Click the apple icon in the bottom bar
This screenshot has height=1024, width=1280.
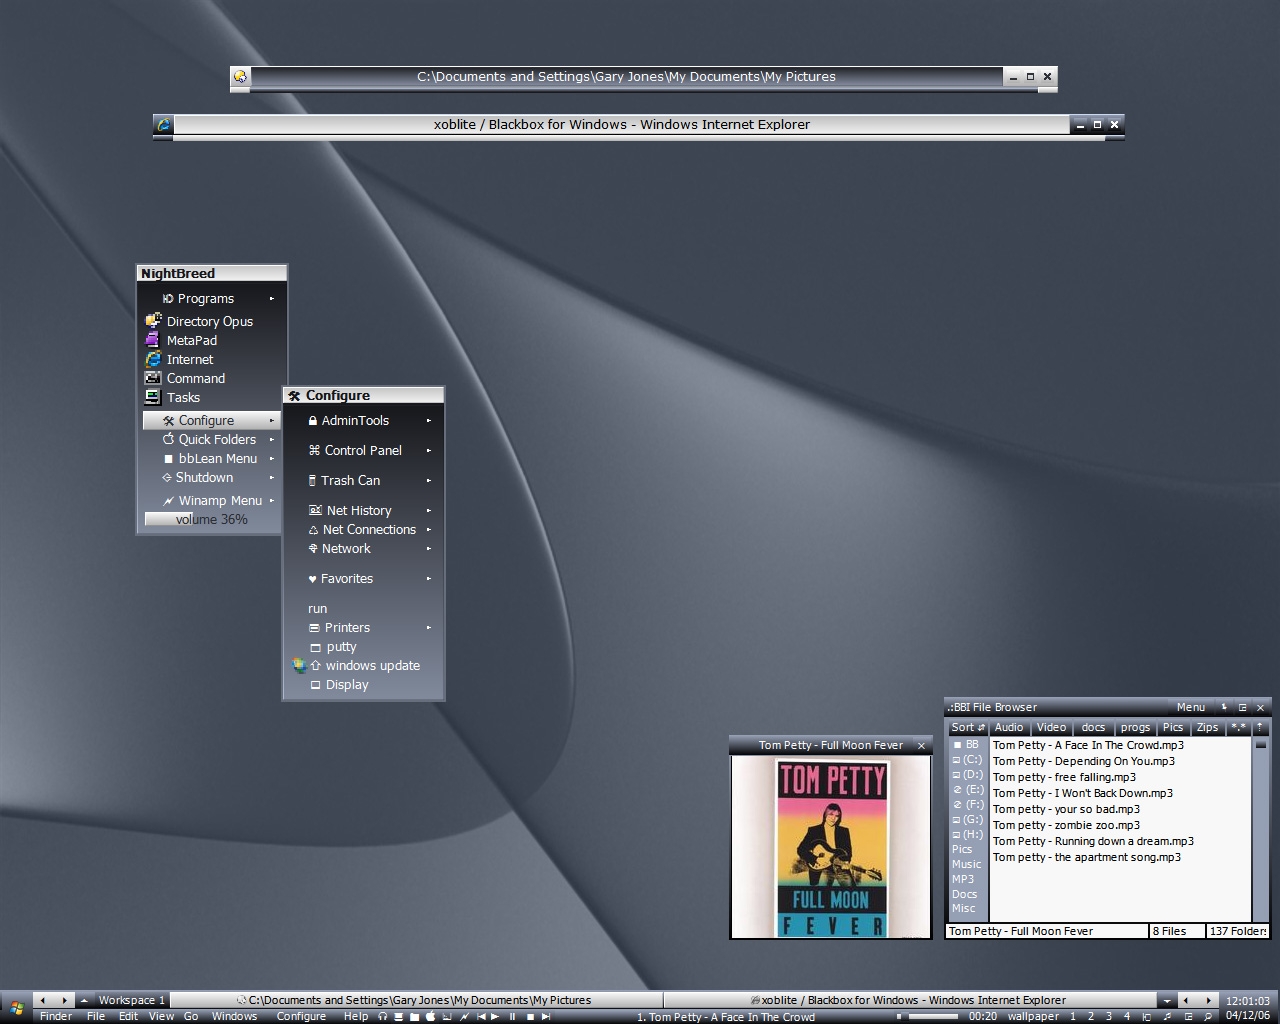[430, 1016]
